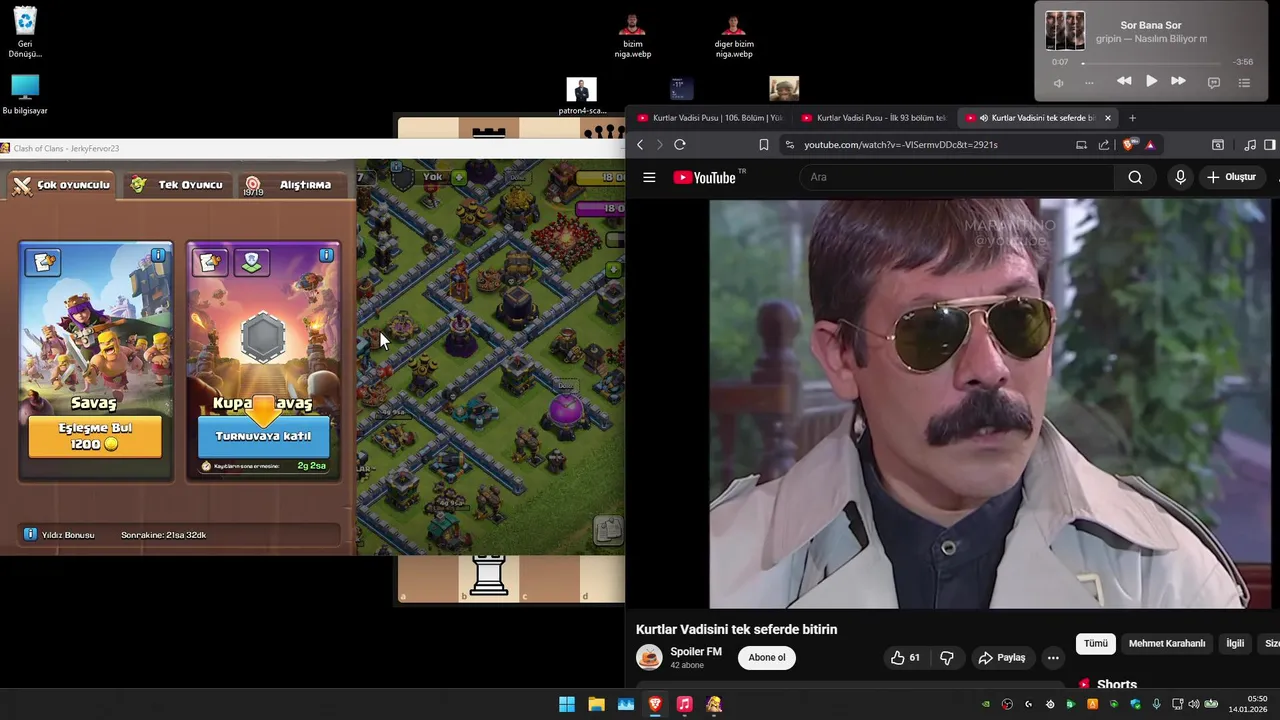Click the NVIDIA tray icon

click(986, 705)
